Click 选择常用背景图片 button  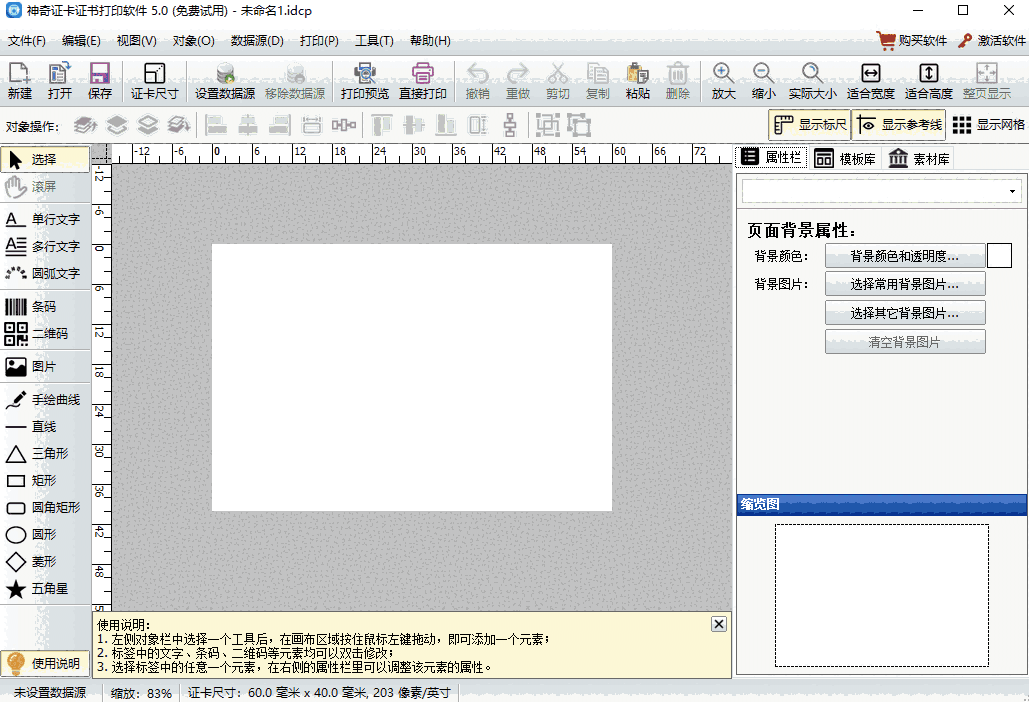point(905,284)
